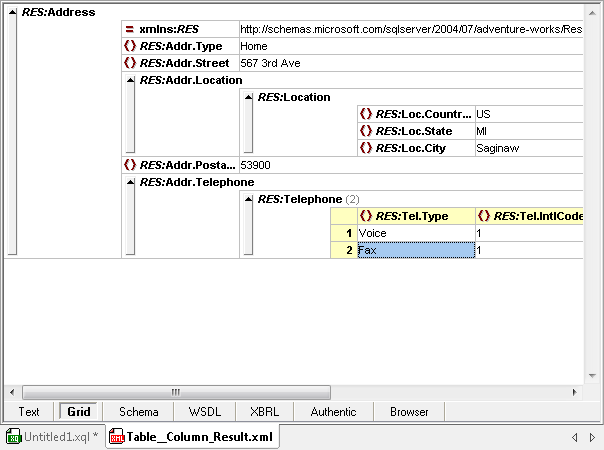Click the RES:Loc.Countr... element icon
The width and height of the screenshot is (604, 450).
[366, 114]
